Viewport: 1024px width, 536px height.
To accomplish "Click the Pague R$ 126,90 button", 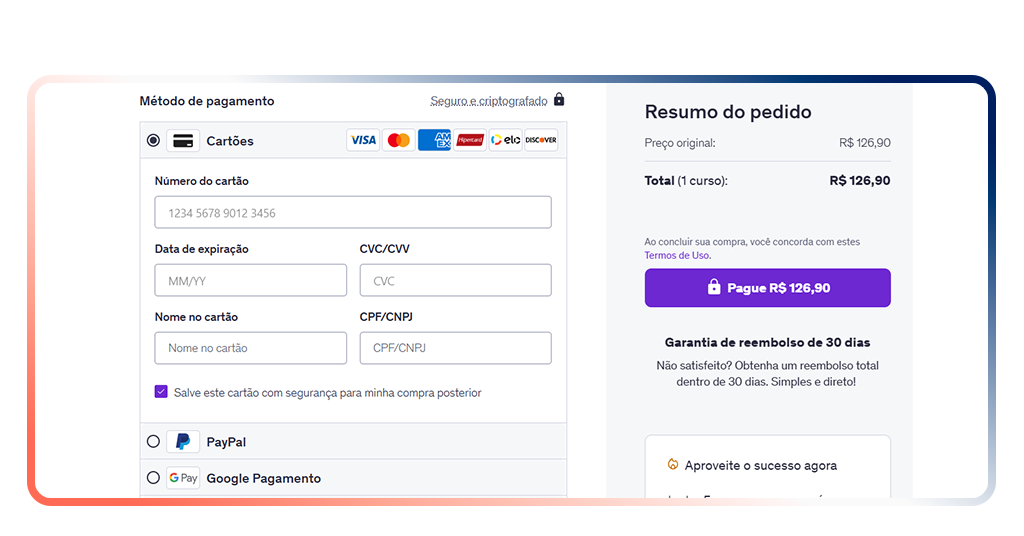I will (767, 288).
